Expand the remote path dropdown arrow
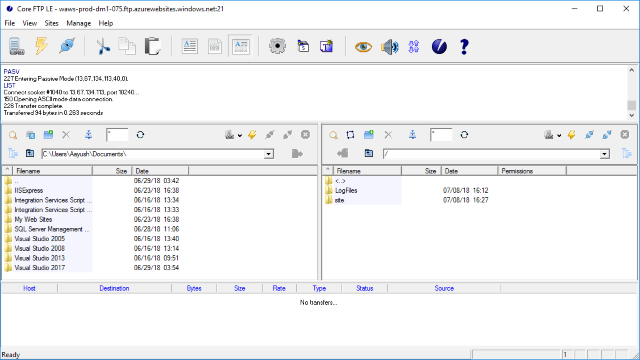Image resolution: width=640 pixels, height=360 pixels. tap(604, 154)
